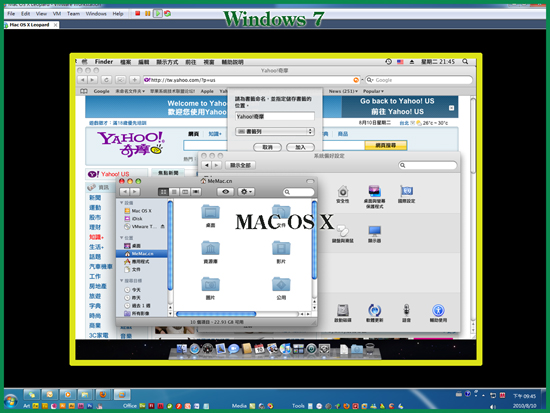Screen dimensions: 550x413
Task: Click the Windows 7 Start orb
Action: pos(11,401)
